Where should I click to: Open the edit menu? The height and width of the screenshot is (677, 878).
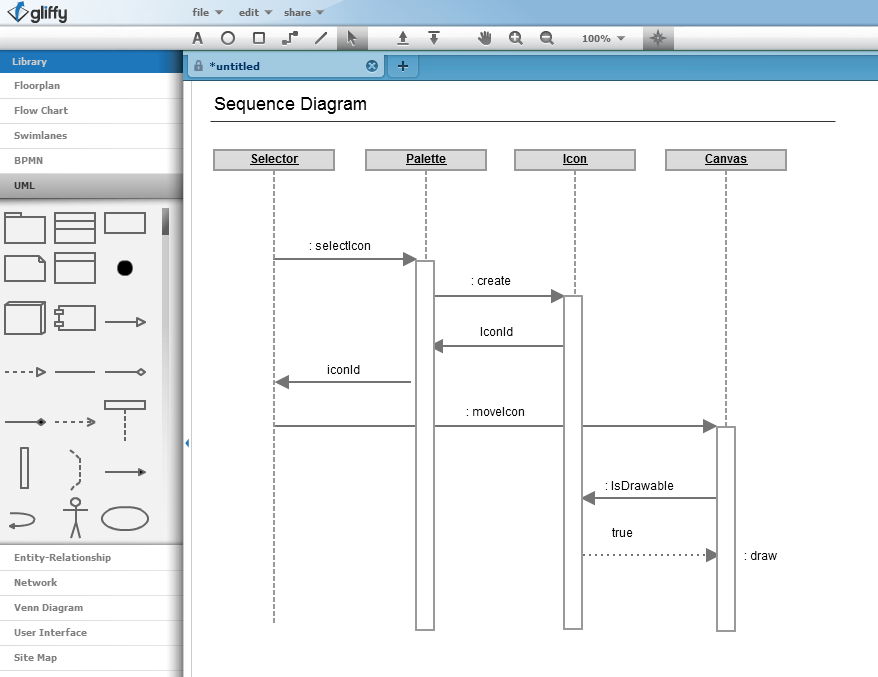click(251, 12)
